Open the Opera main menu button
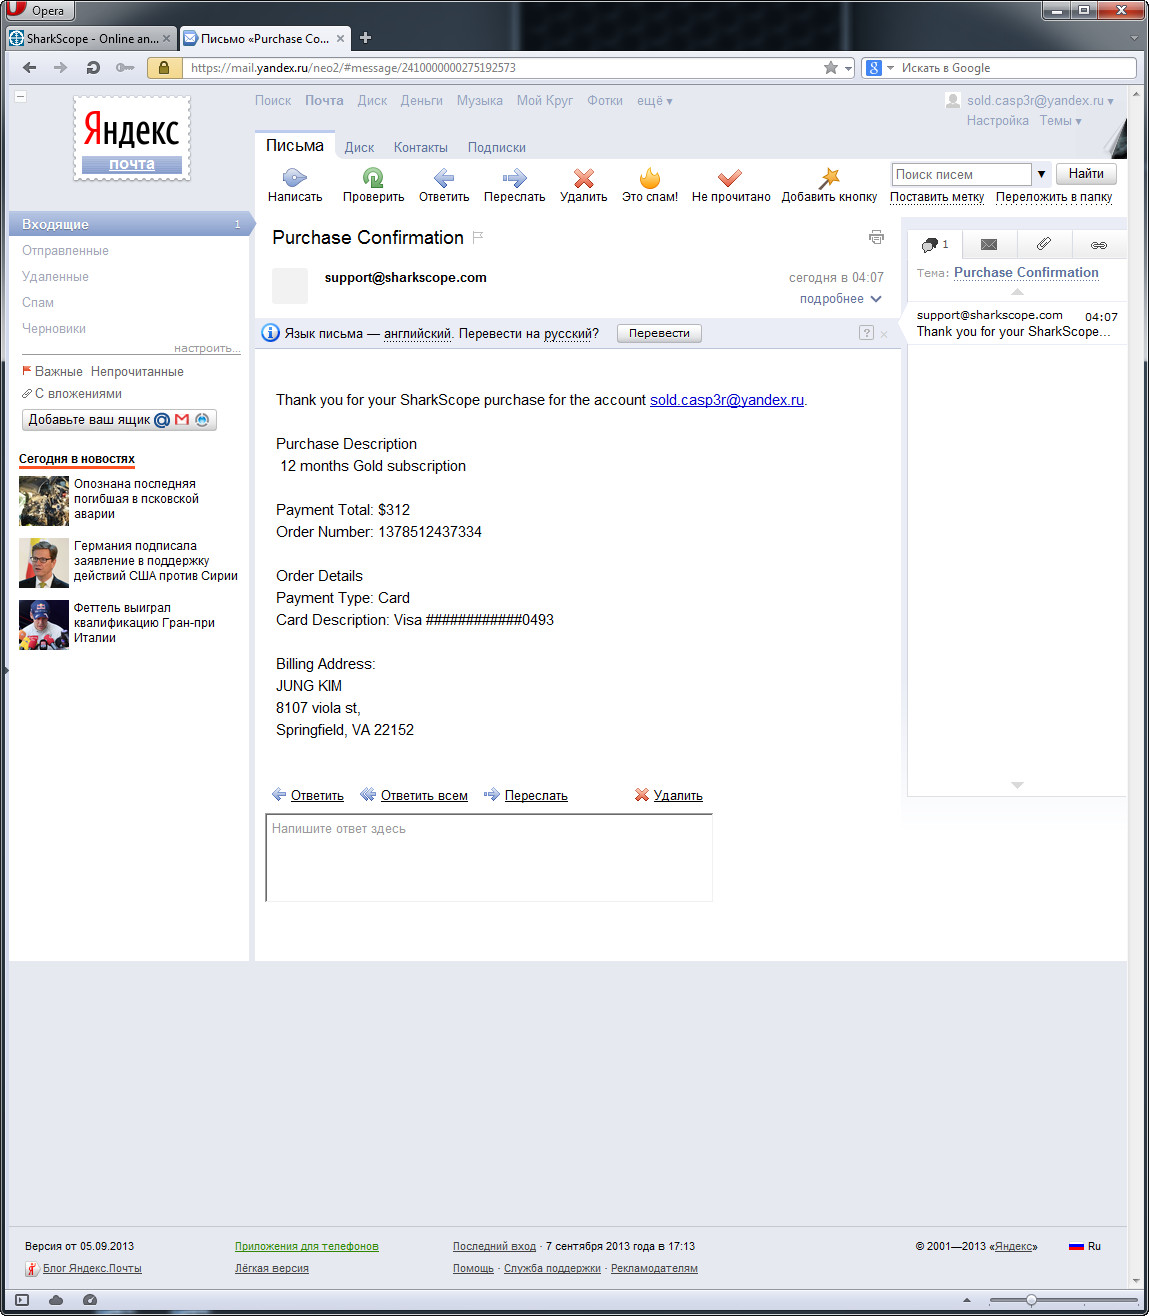Viewport: 1149px width, 1316px height. (x=38, y=11)
